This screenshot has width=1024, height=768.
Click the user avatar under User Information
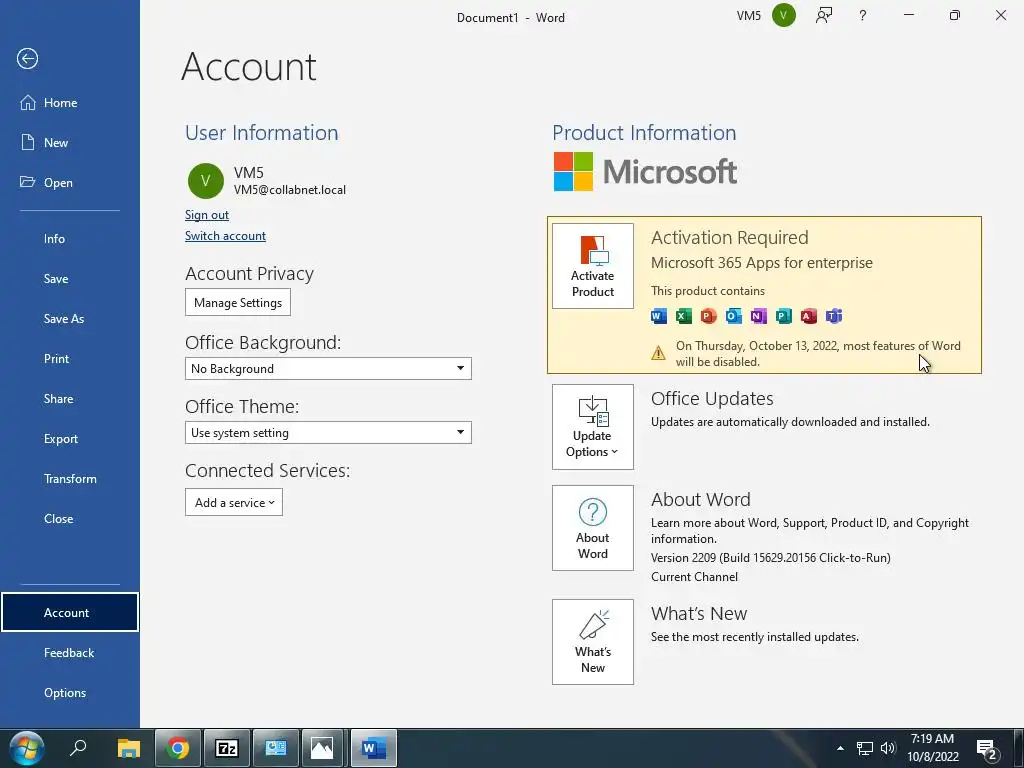click(206, 181)
